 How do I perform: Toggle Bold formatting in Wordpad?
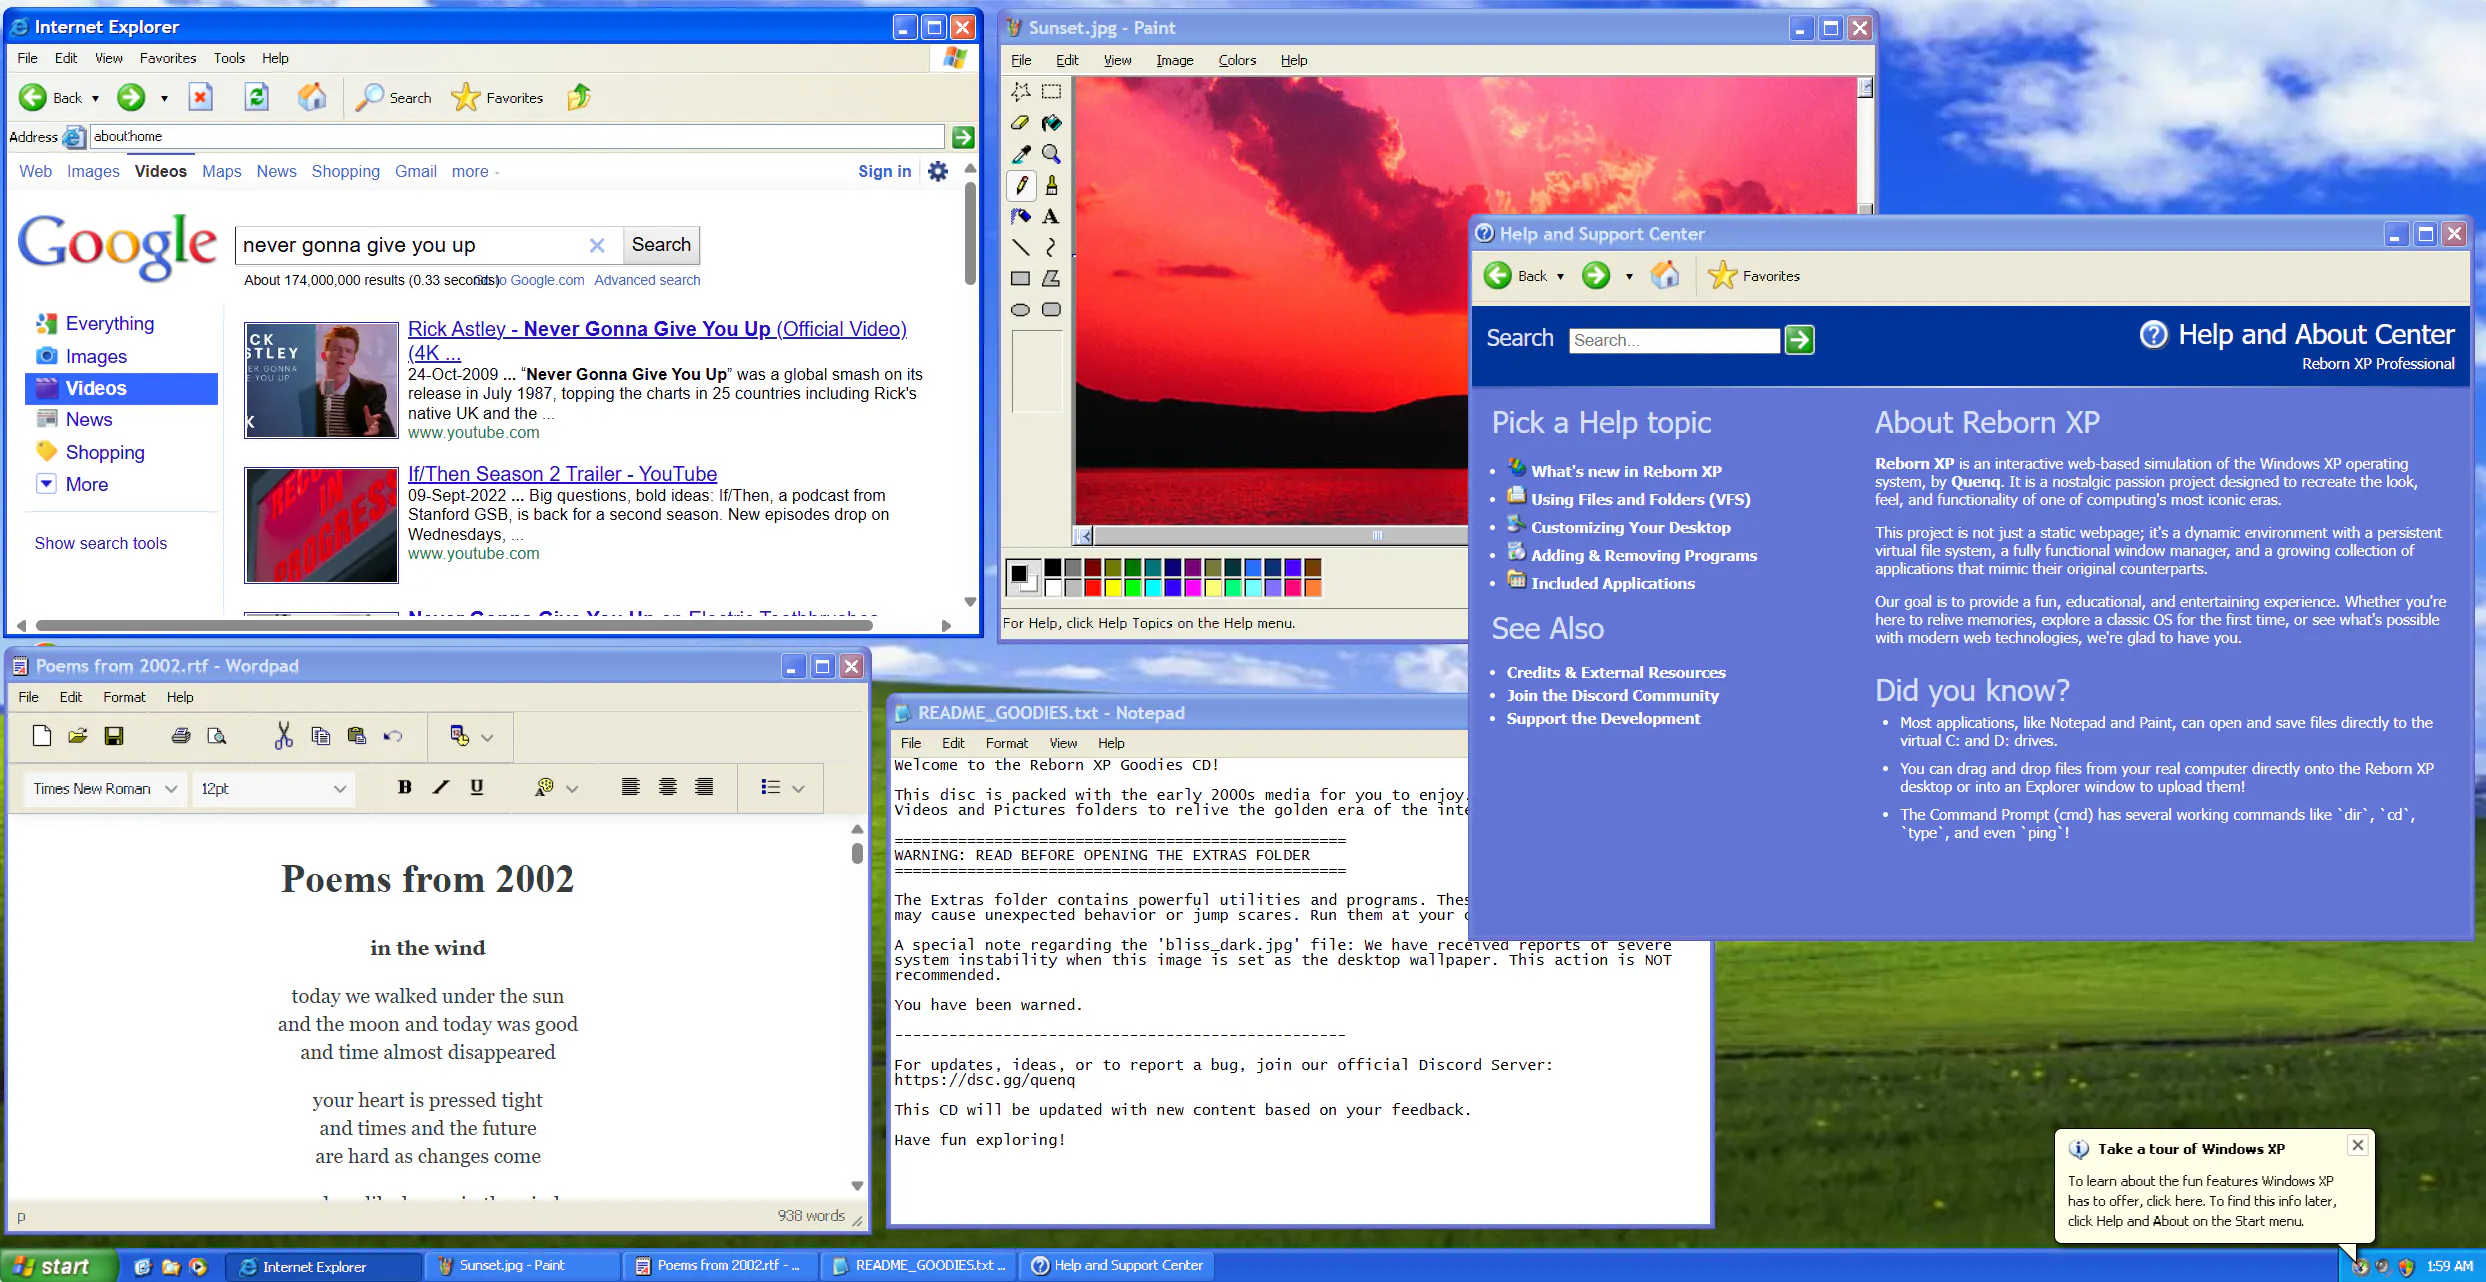(x=405, y=787)
